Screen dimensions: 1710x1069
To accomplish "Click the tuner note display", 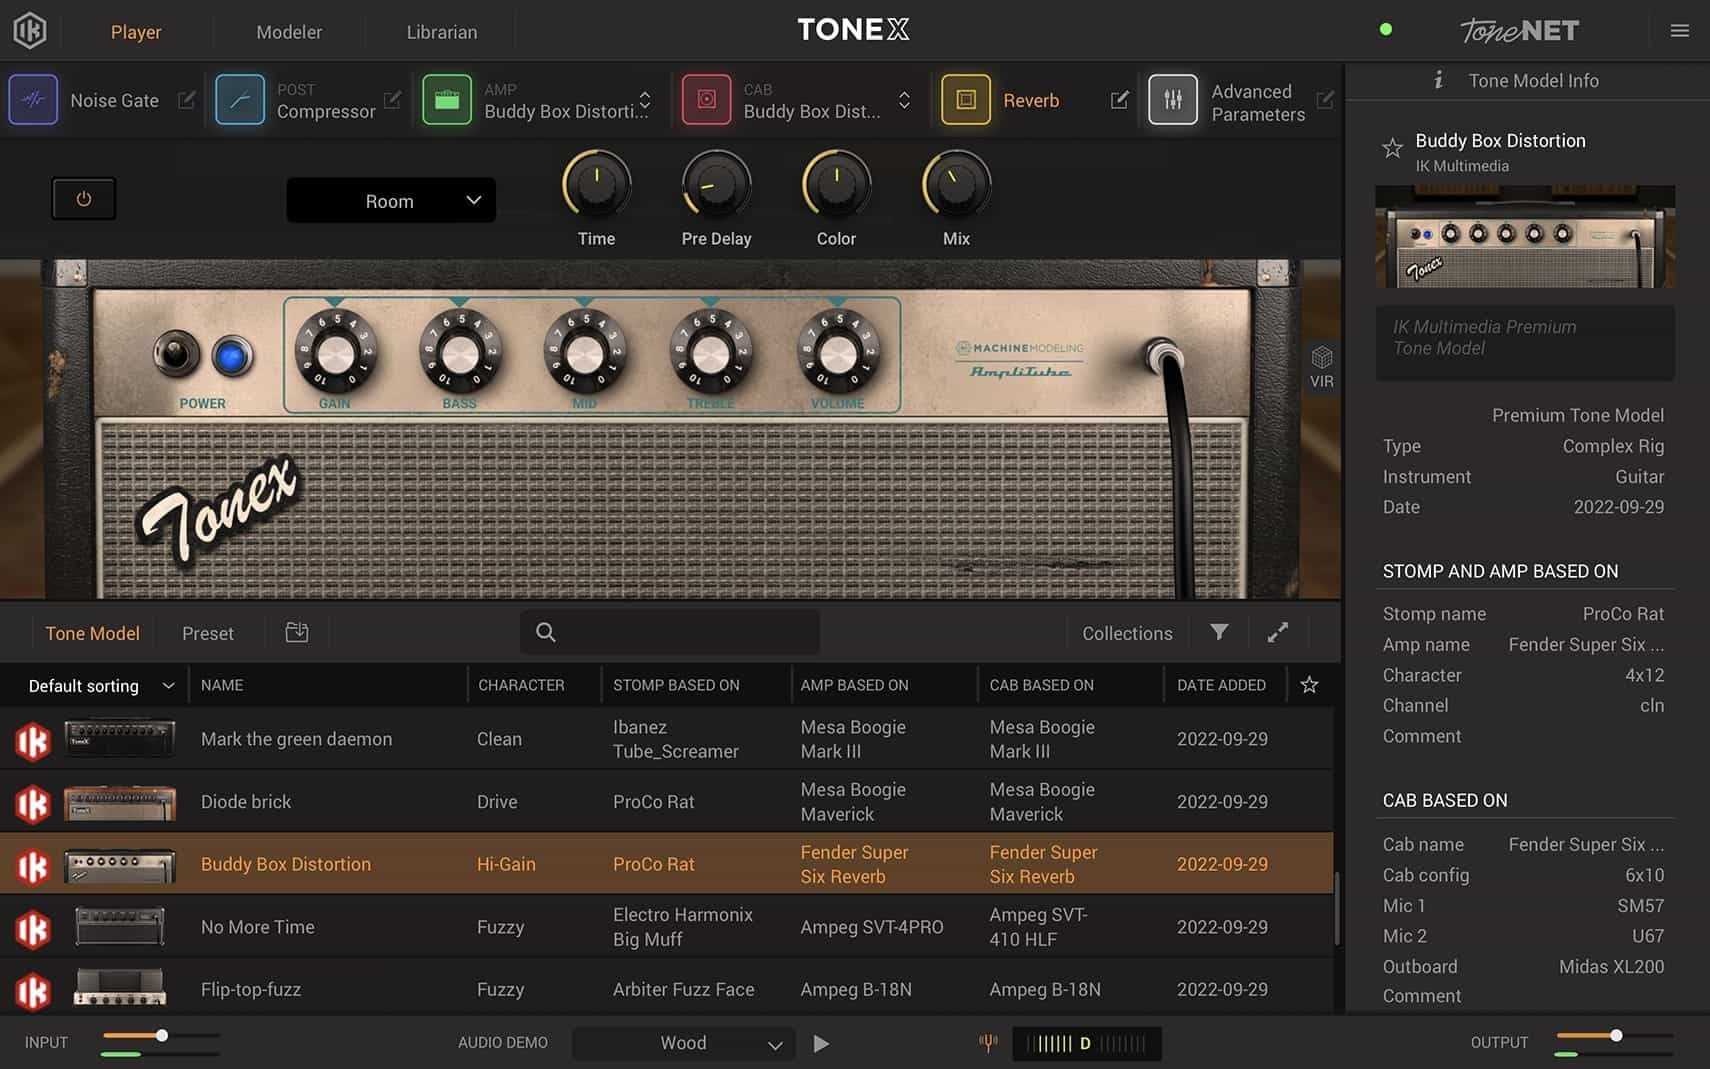I will pyautogui.click(x=1087, y=1043).
